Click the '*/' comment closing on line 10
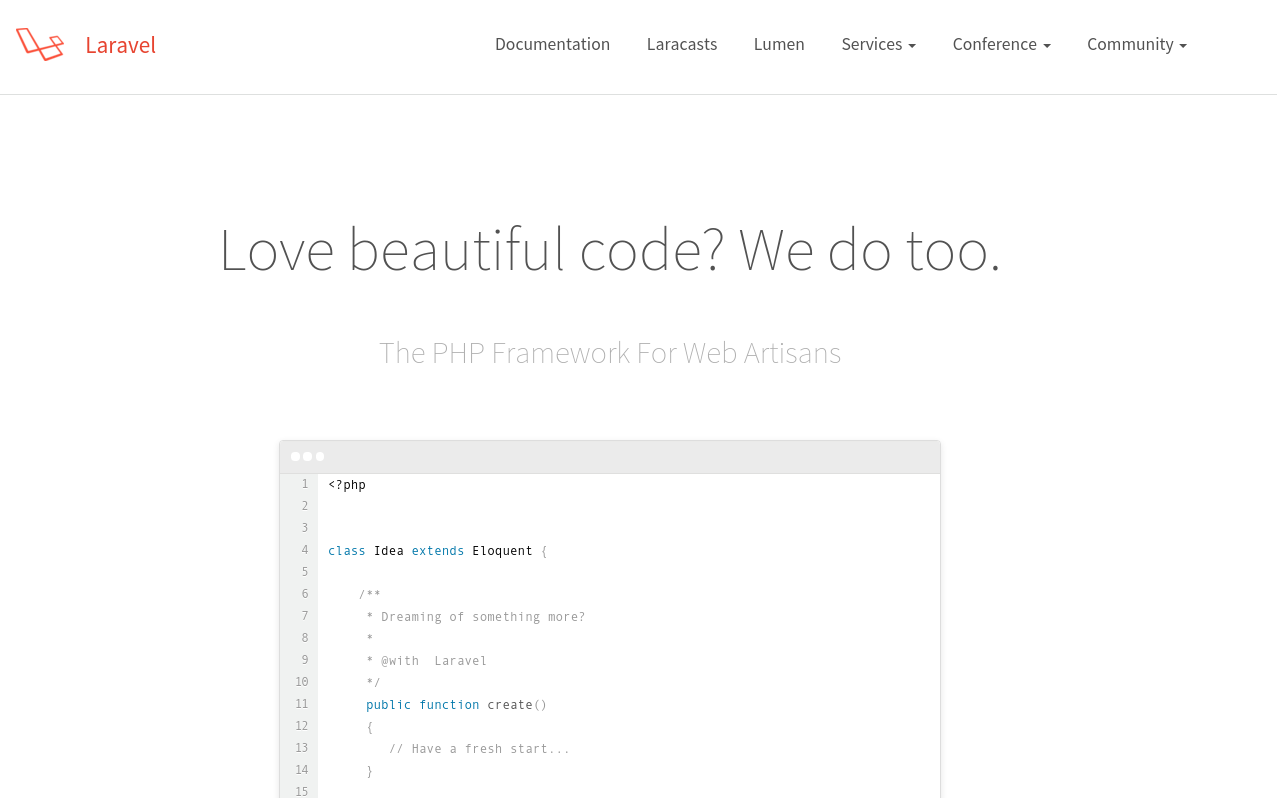Screen dimensions: 1277x798 pos(373,683)
